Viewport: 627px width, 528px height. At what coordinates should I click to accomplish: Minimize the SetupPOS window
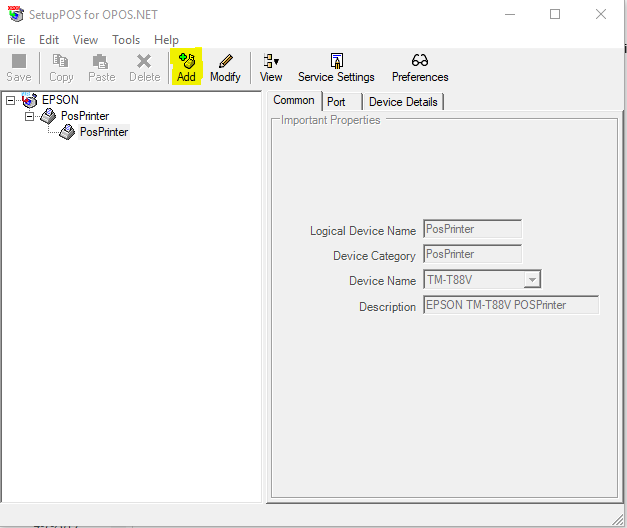point(510,14)
